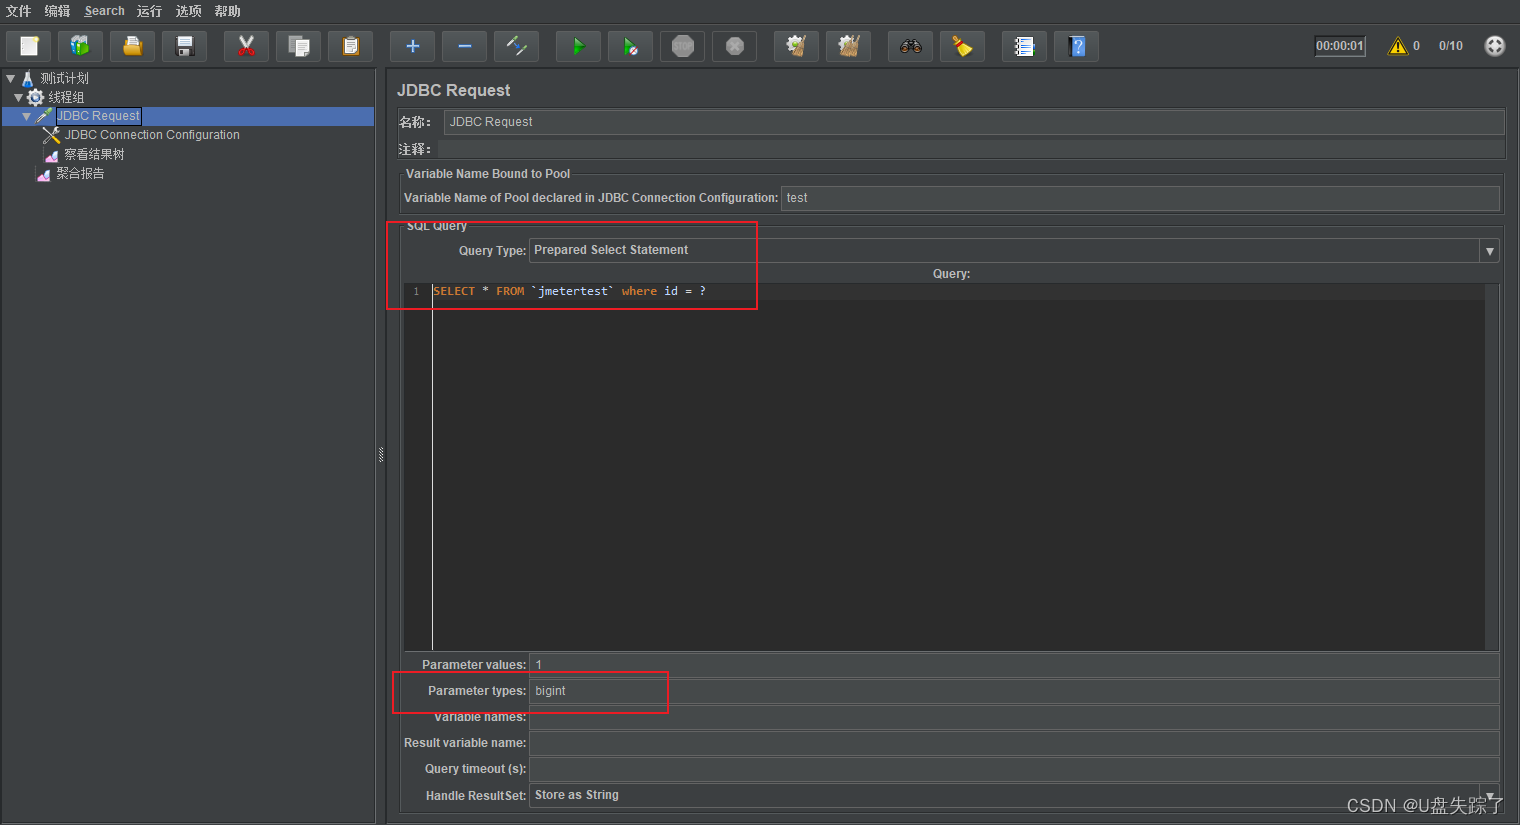Click the Parameter values input field
Screen dimensions: 1520x825
coord(800,664)
